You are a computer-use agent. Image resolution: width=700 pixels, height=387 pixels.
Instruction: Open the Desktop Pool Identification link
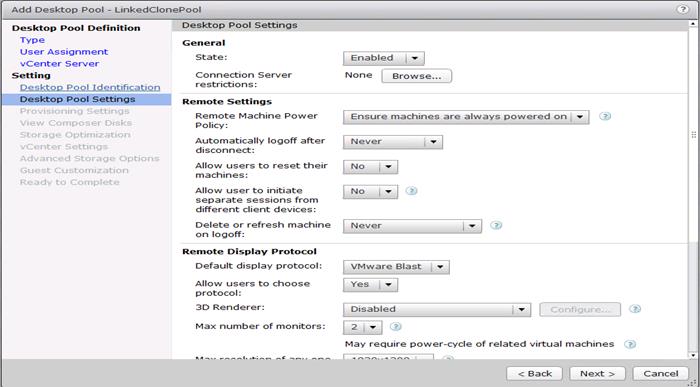pos(90,87)
